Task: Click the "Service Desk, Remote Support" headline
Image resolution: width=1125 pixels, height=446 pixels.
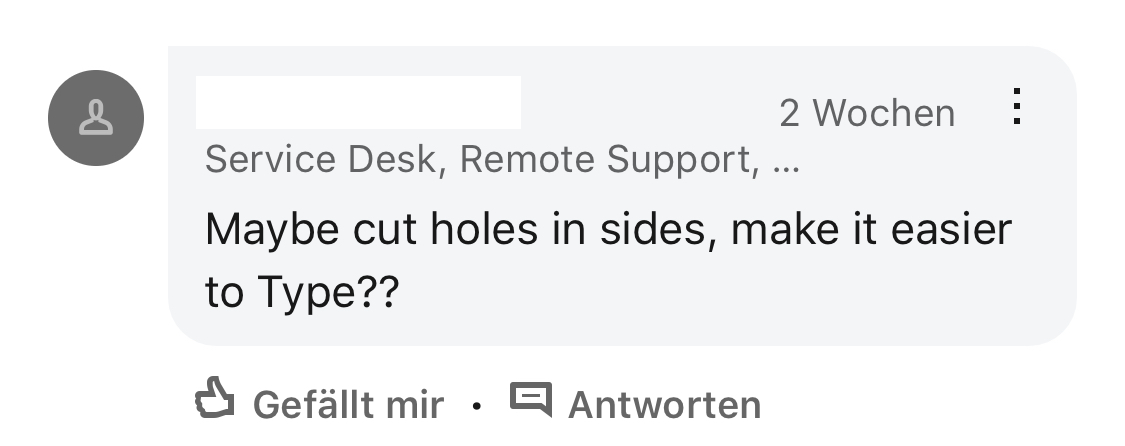Action: coord(478,160)
